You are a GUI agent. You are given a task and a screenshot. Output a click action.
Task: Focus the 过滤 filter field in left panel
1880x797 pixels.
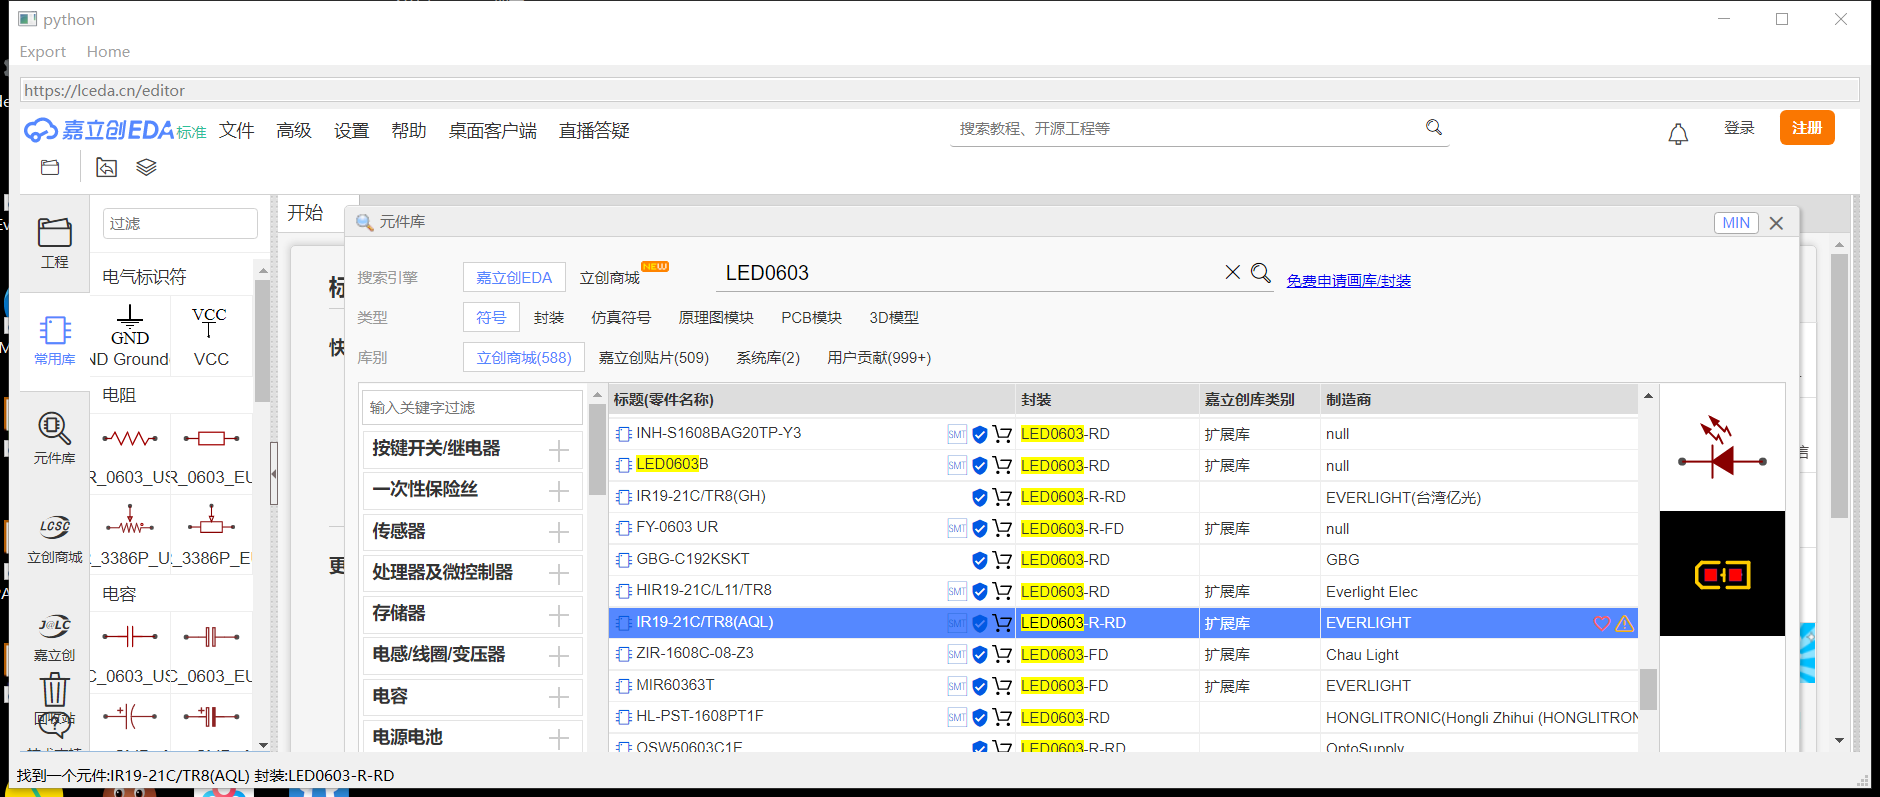pos(180,223)
